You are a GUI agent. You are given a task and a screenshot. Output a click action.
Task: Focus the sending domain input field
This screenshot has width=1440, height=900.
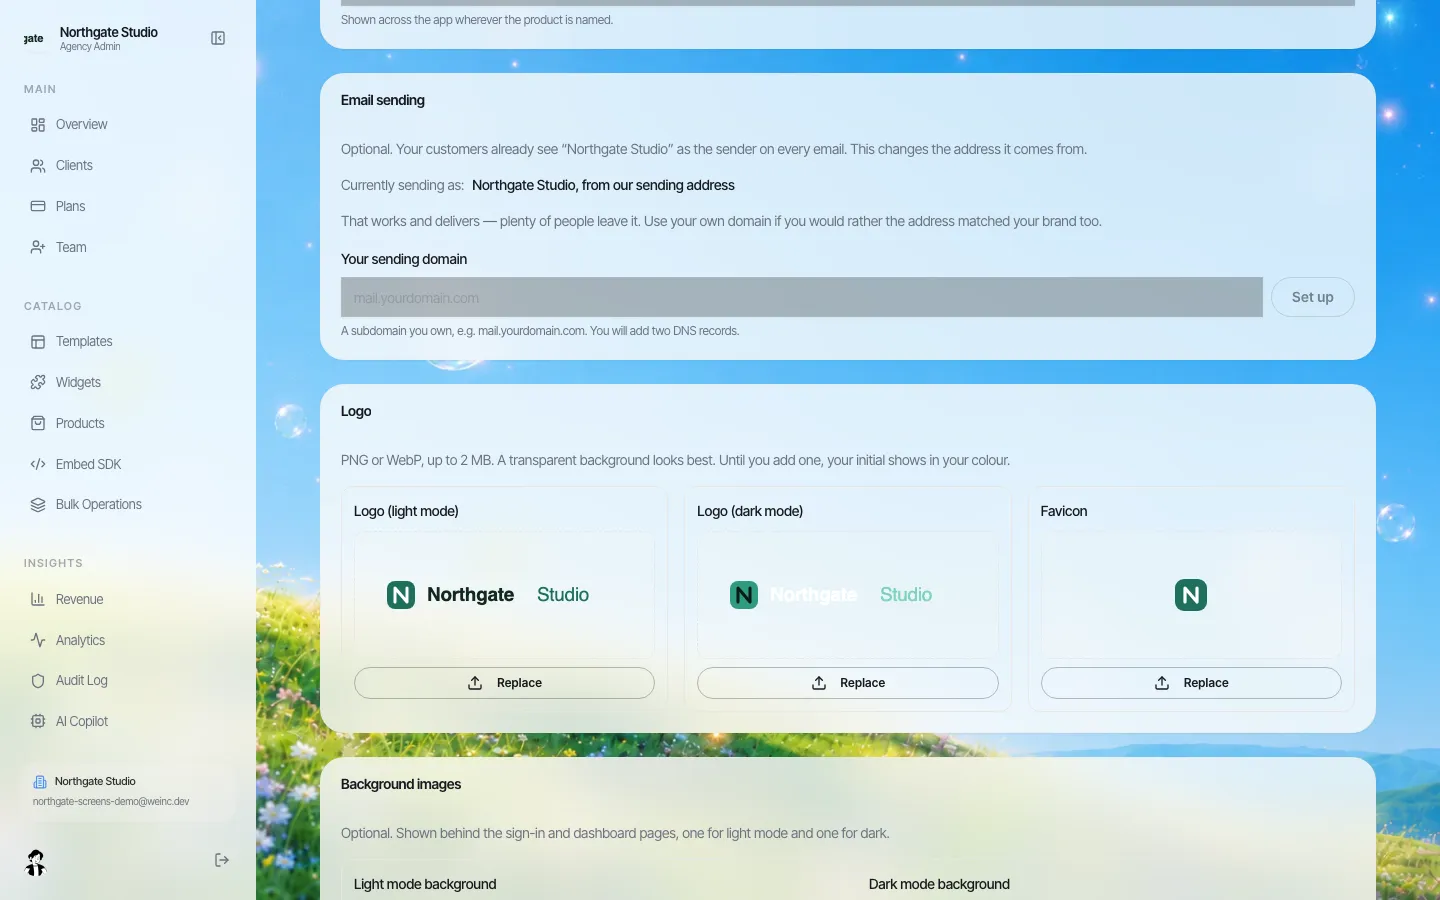tap(801, 297)
